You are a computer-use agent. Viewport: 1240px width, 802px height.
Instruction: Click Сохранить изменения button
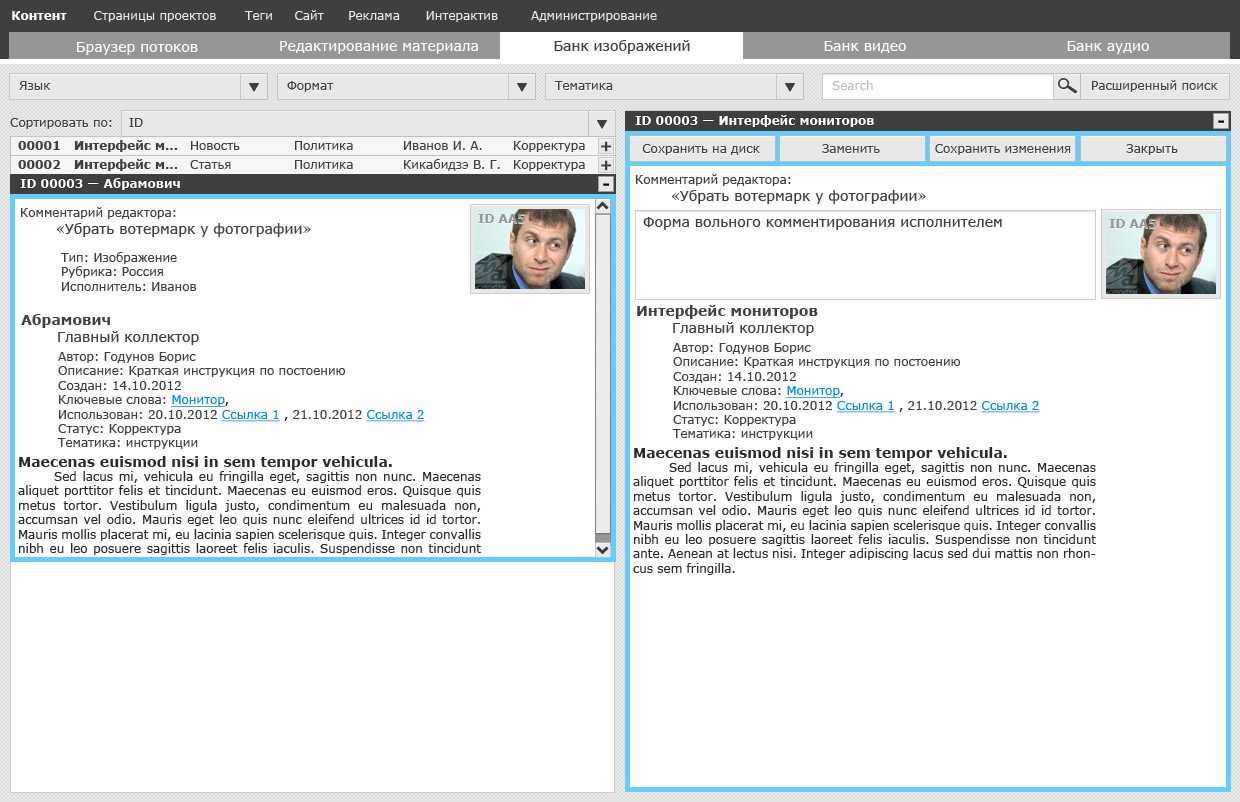[1003, 149]
